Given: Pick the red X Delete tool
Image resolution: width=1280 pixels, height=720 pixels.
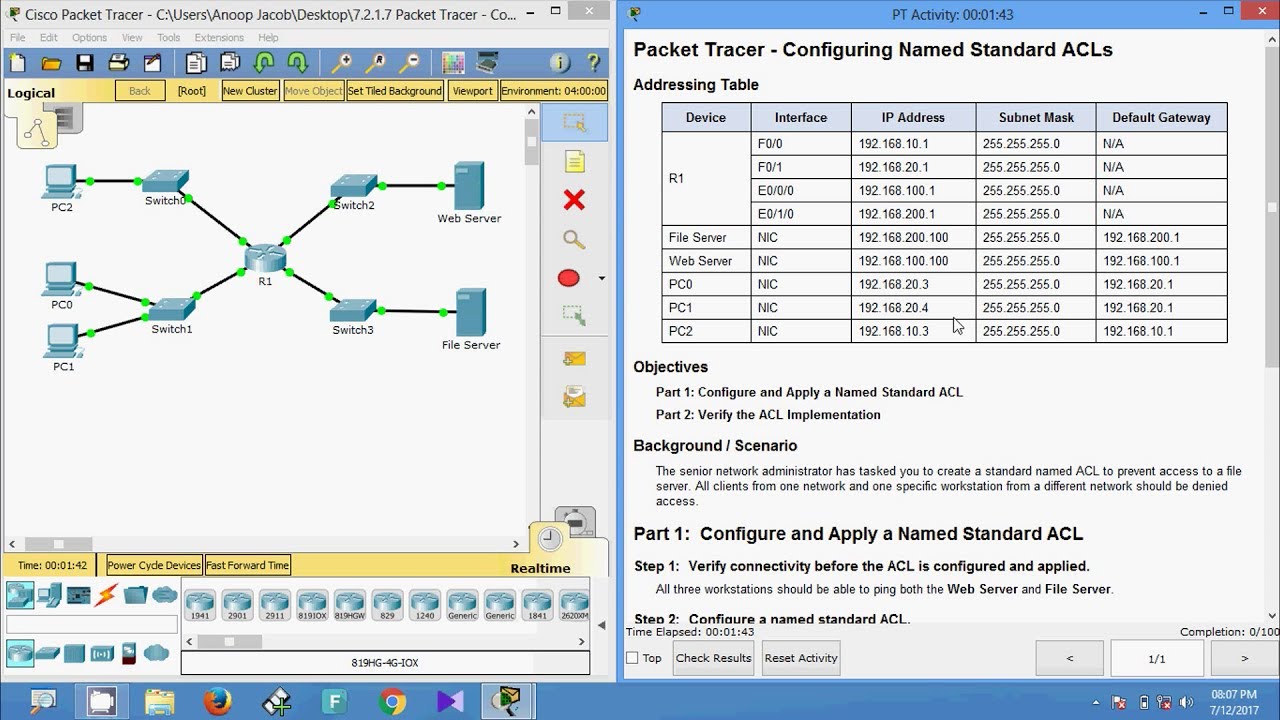Looking at the screenshot, I should [574, 200].
